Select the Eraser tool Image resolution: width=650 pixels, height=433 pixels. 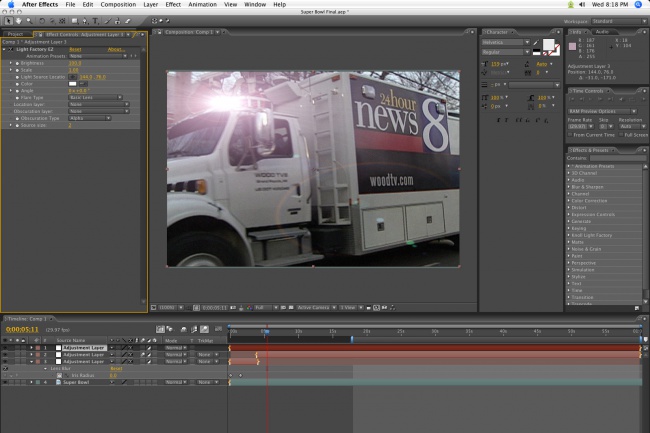click(x=128, y=21)
